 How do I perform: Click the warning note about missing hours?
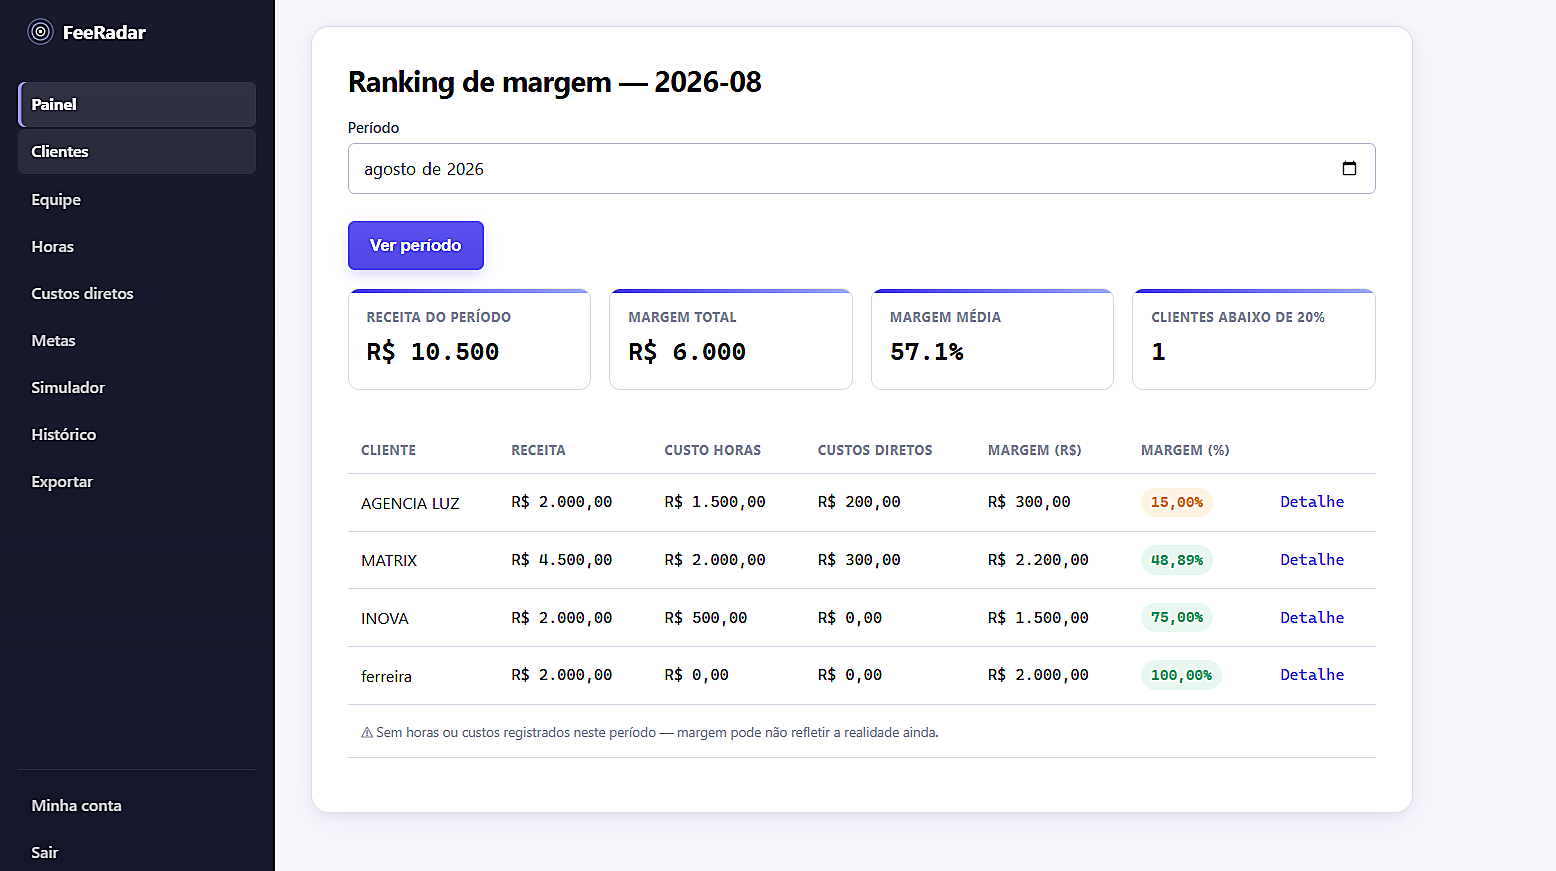point(649,732)
